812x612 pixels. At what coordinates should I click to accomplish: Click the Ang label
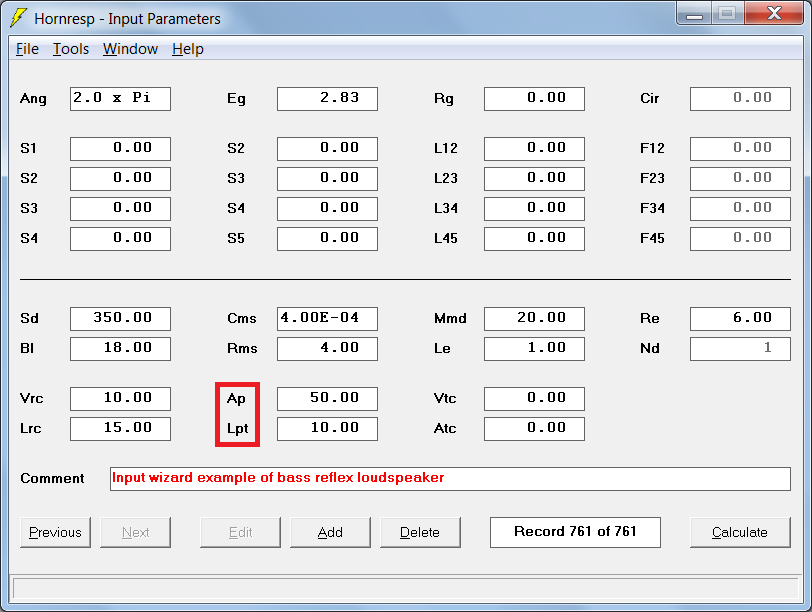tap(33, 99)
